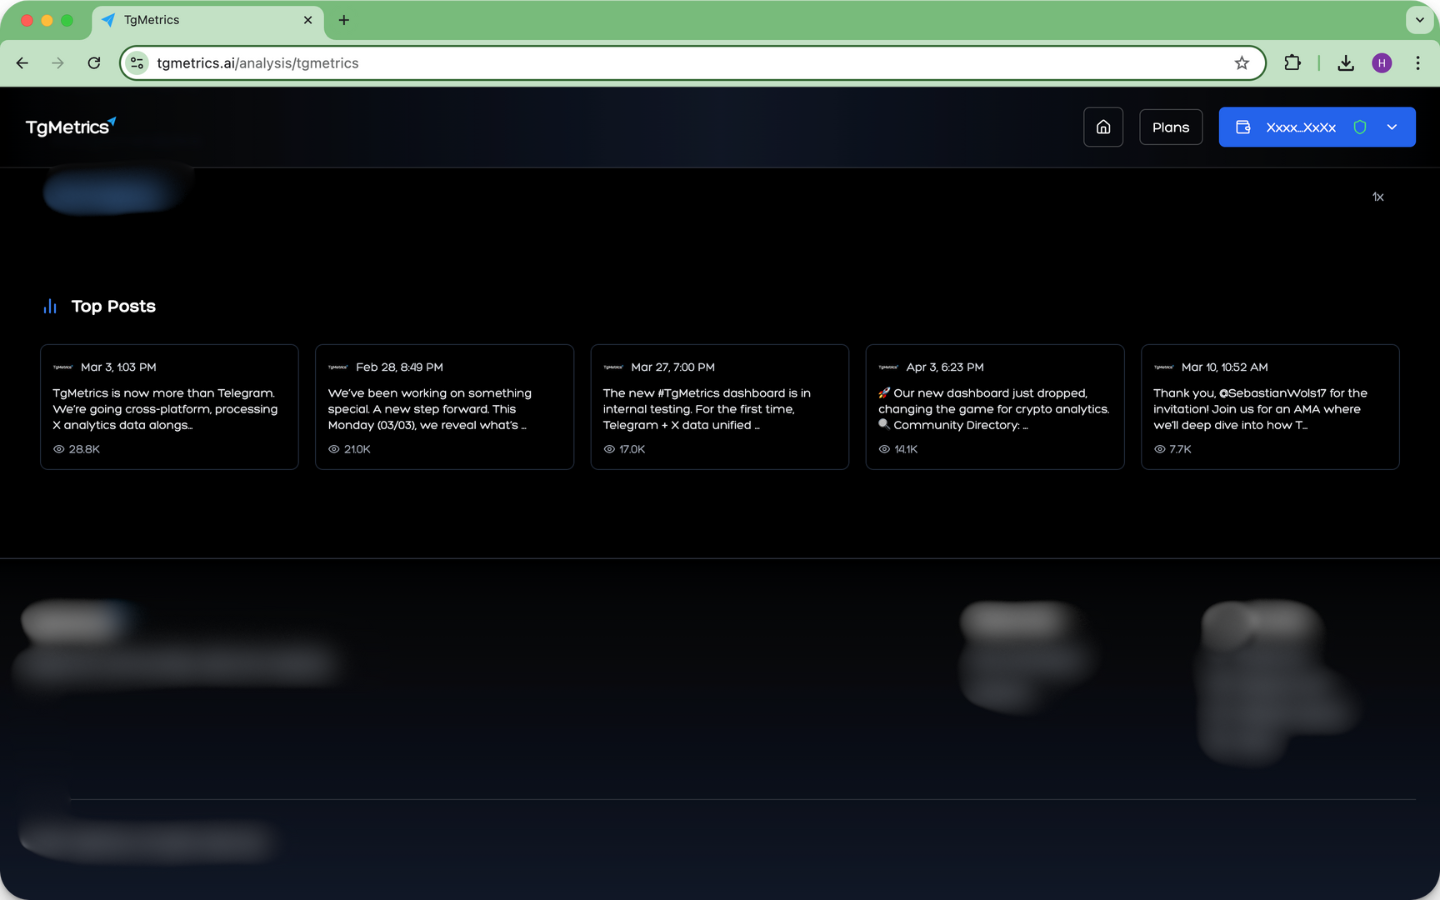Click the home icon button
The image size is (1440, 900).
tap(1103, 127)
